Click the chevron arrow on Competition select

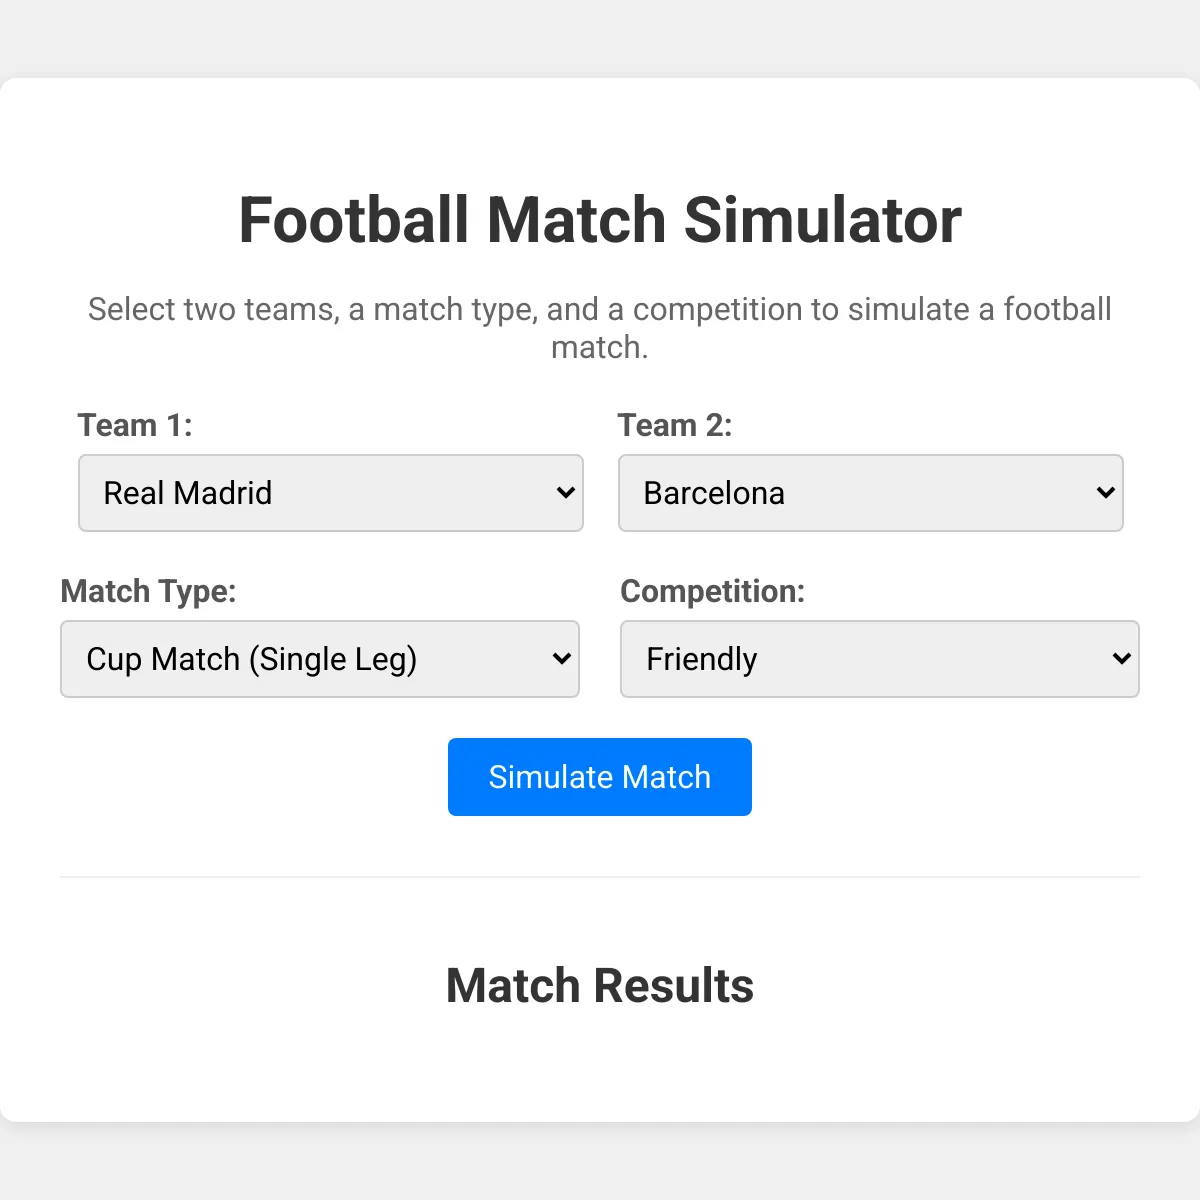tap(1121, 659)
